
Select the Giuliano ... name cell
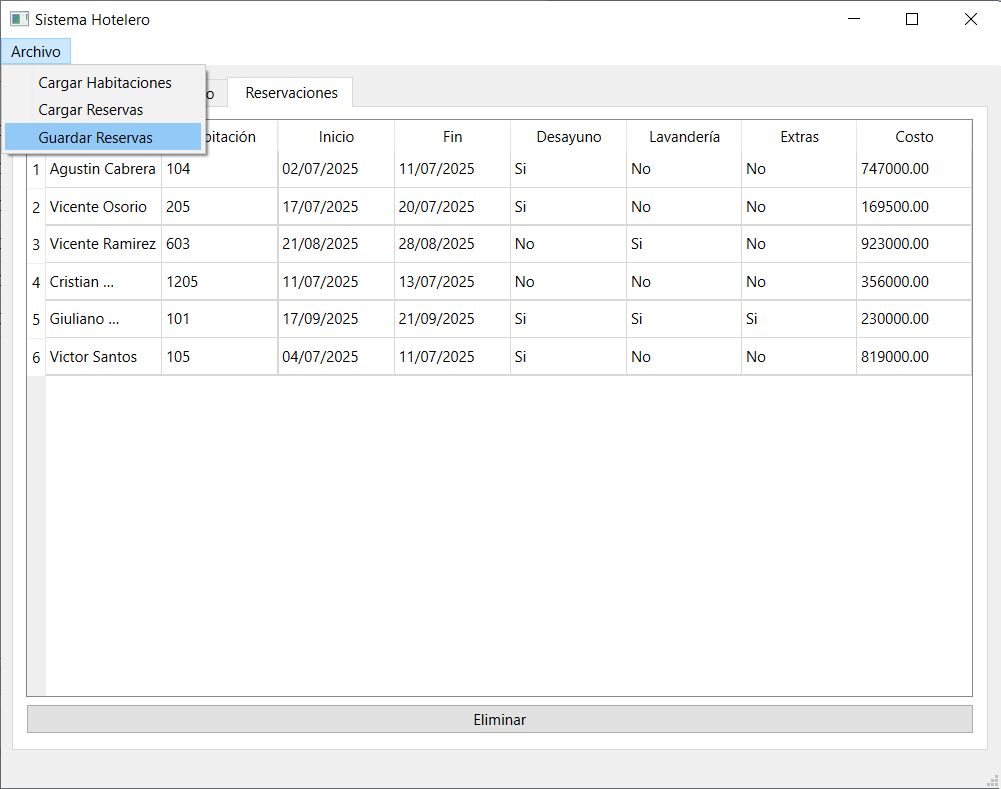tap(103, 319)
